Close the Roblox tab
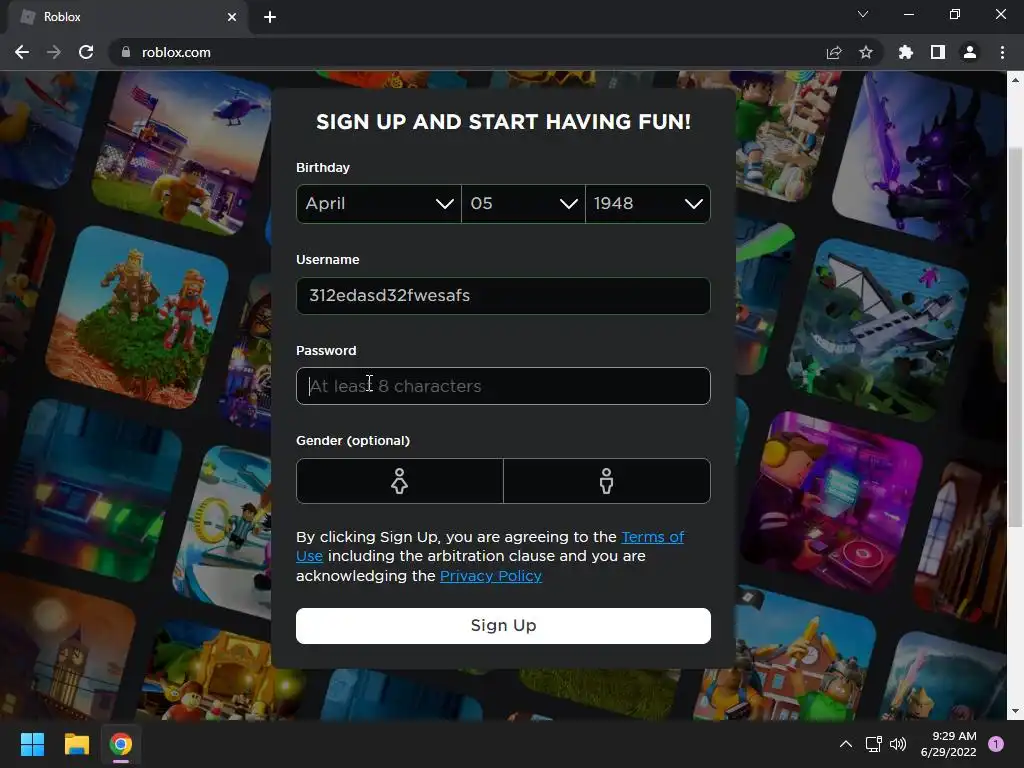Viewport: 1024px width, 768px height. [x=232, y=17]
